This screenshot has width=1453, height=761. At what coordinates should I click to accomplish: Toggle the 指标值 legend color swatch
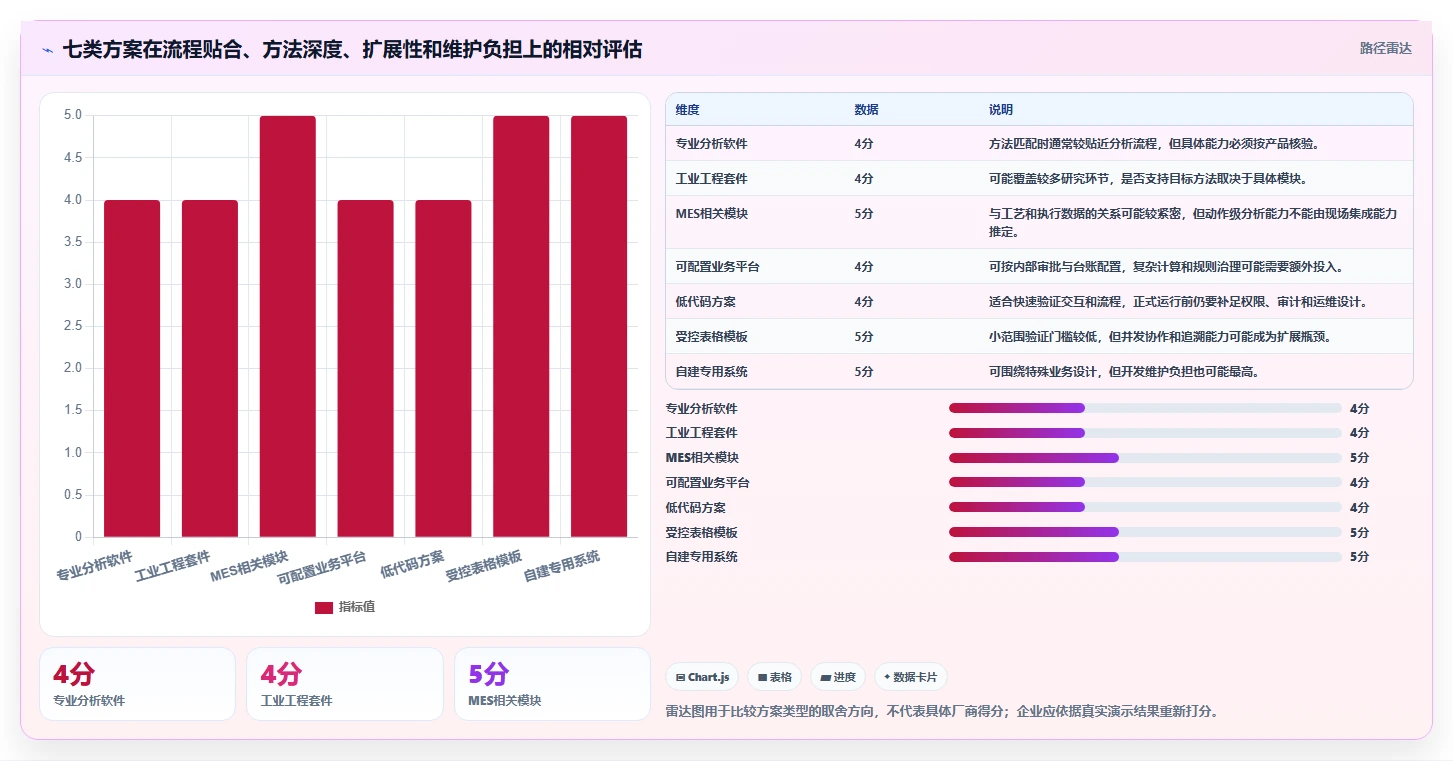point(324,607)
